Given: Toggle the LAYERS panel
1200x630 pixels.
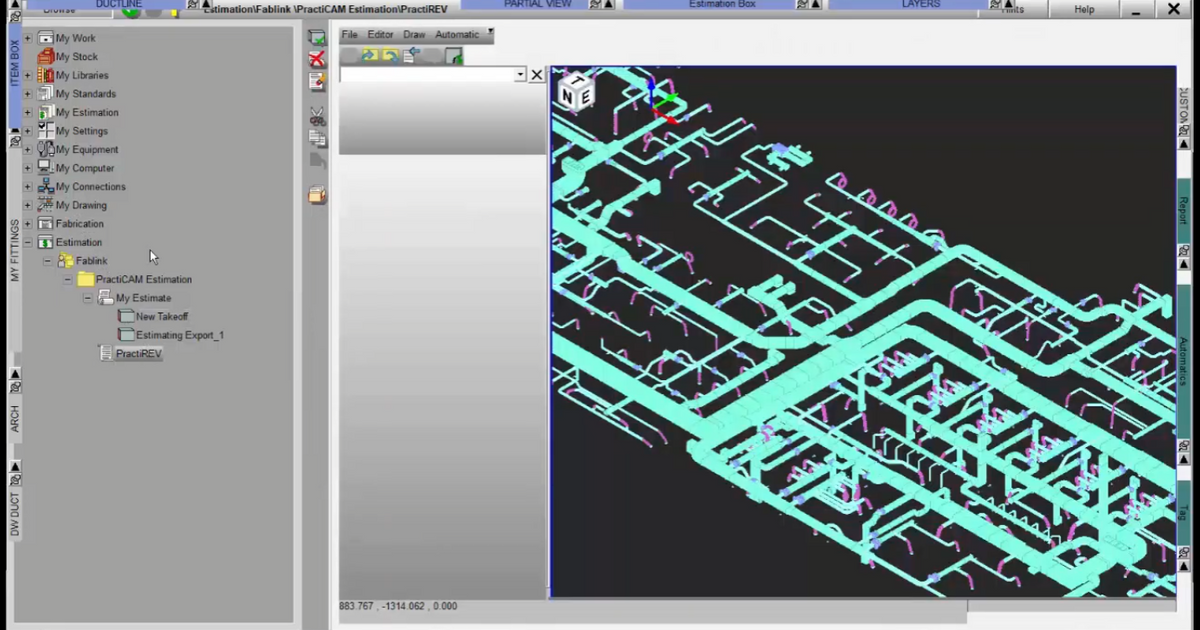Looking at the screenshot, I should pyautogui.click(x=920, y=4).
